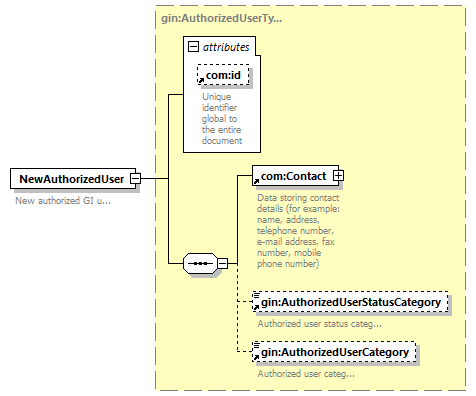Select the com:id attribute box
The height and width of the screenshot is (396, 476).
pos(223,75)
